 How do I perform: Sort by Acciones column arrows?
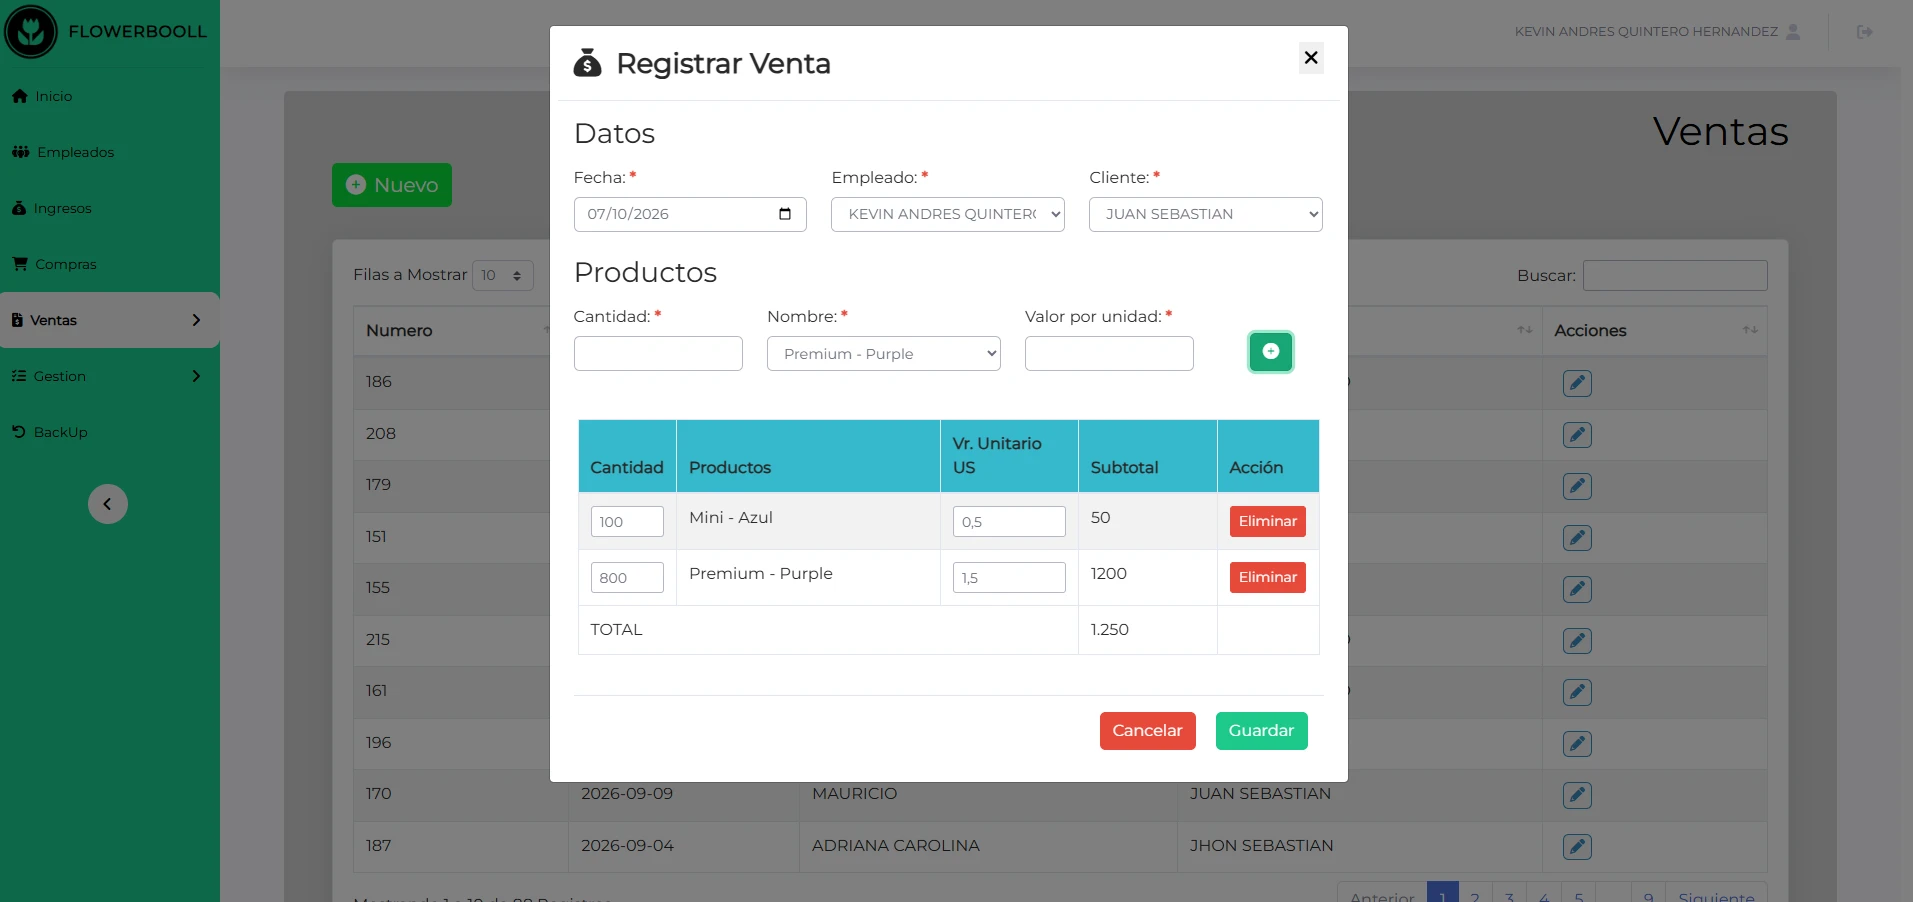1750,330
